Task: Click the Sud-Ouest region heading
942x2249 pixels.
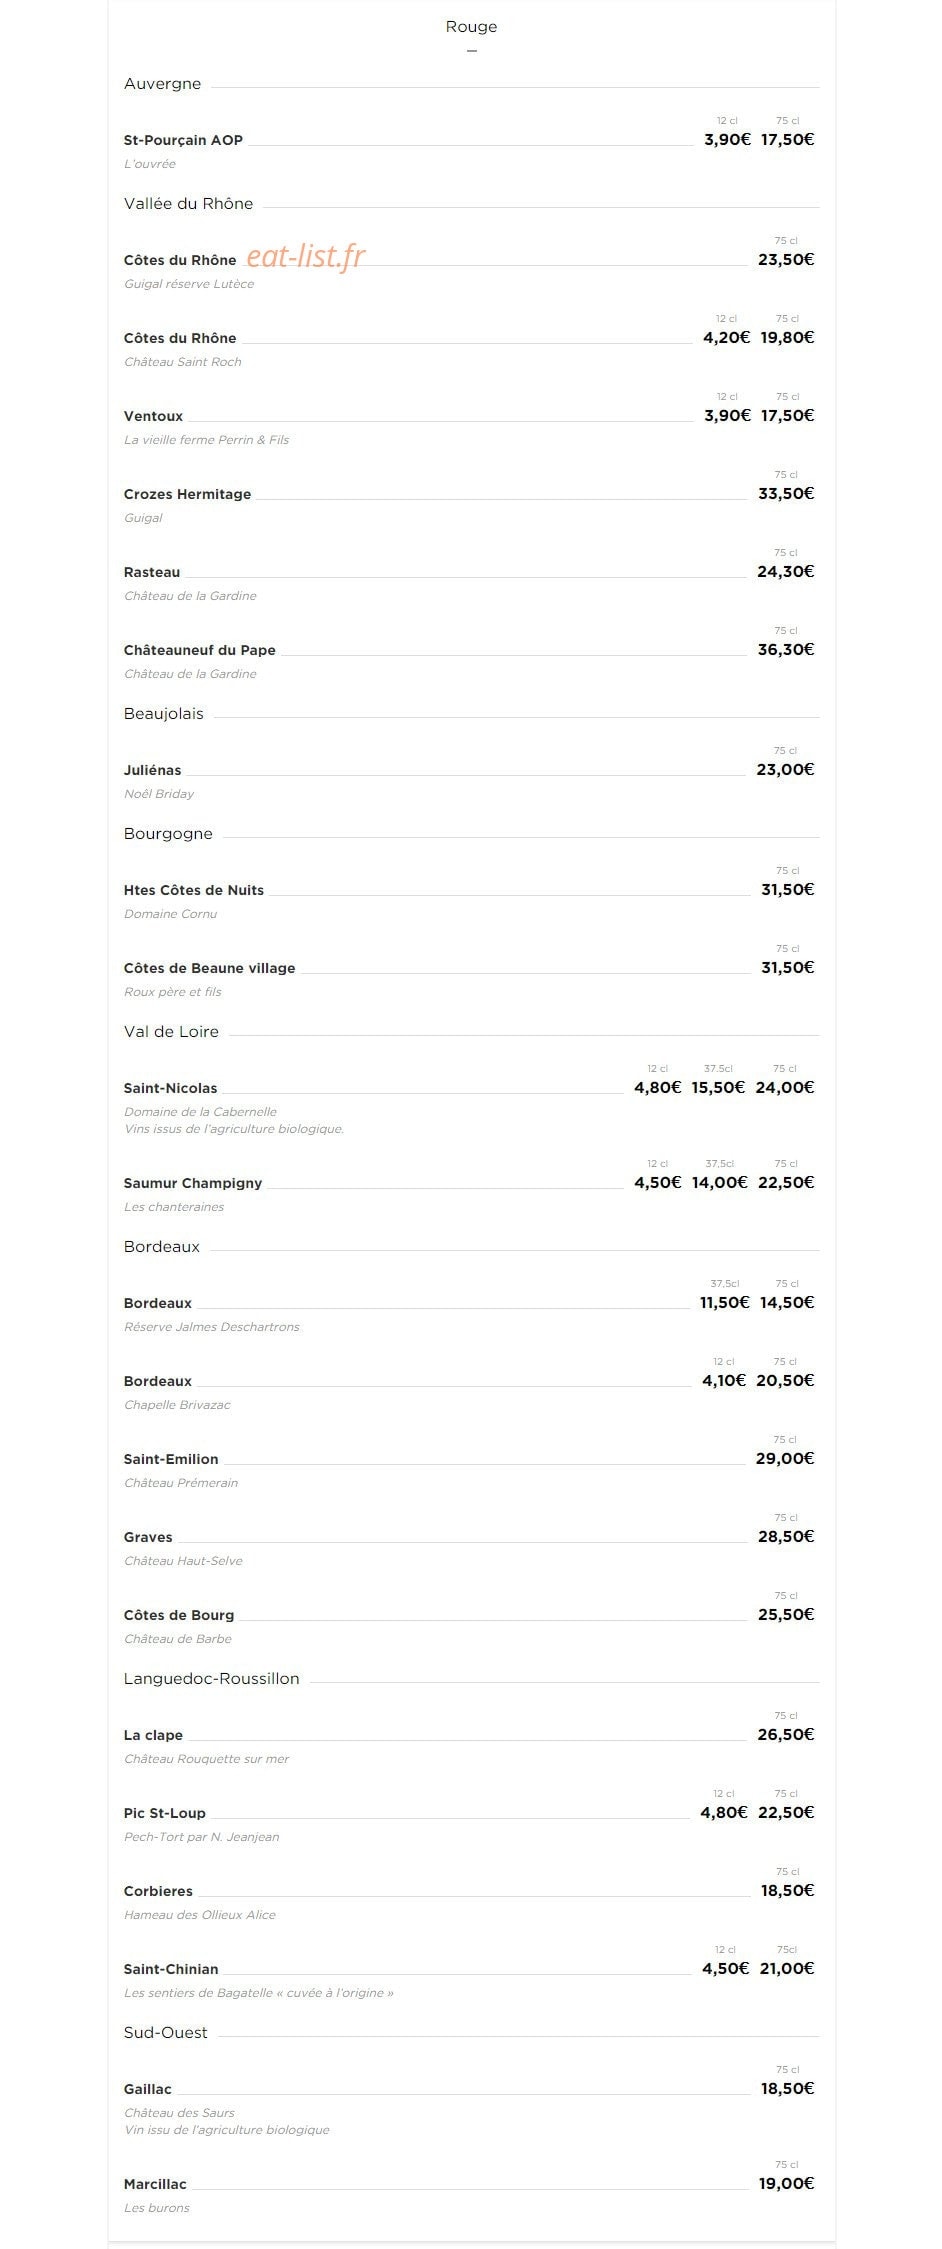Action: coord(165,2033)
